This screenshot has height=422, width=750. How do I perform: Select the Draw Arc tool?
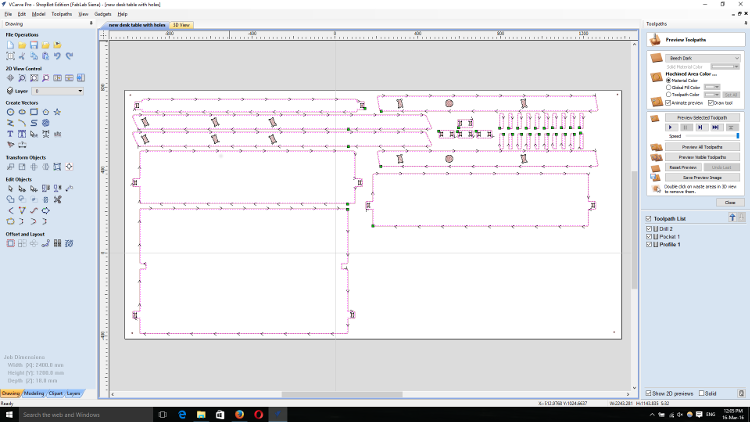[22, 123]
